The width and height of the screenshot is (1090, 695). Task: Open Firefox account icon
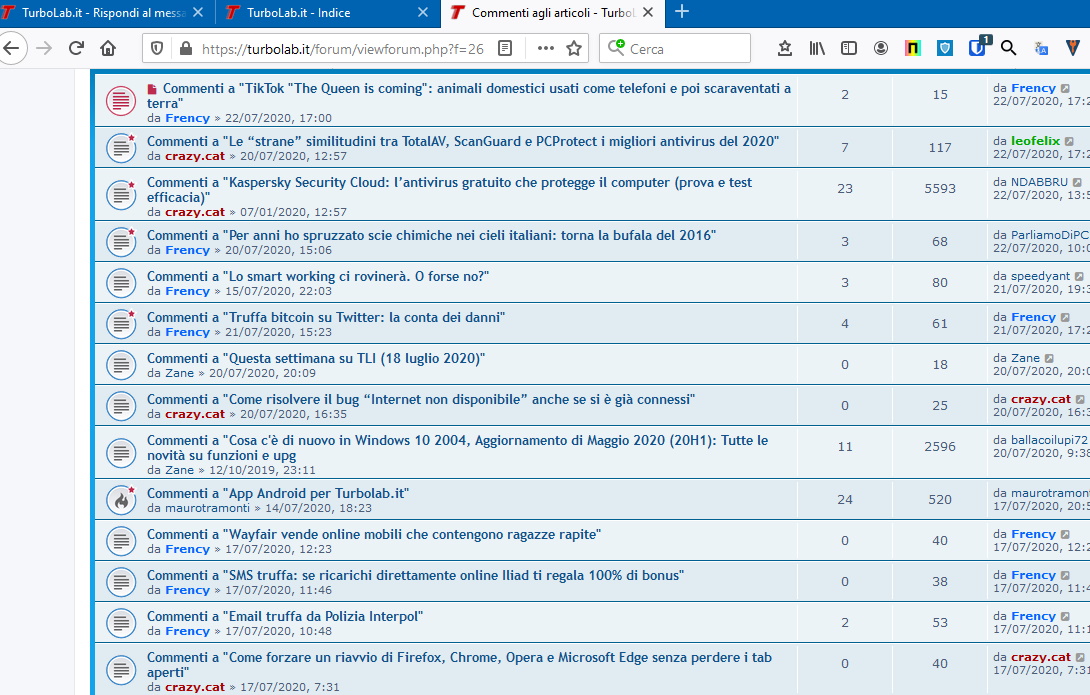click(881, 48)
